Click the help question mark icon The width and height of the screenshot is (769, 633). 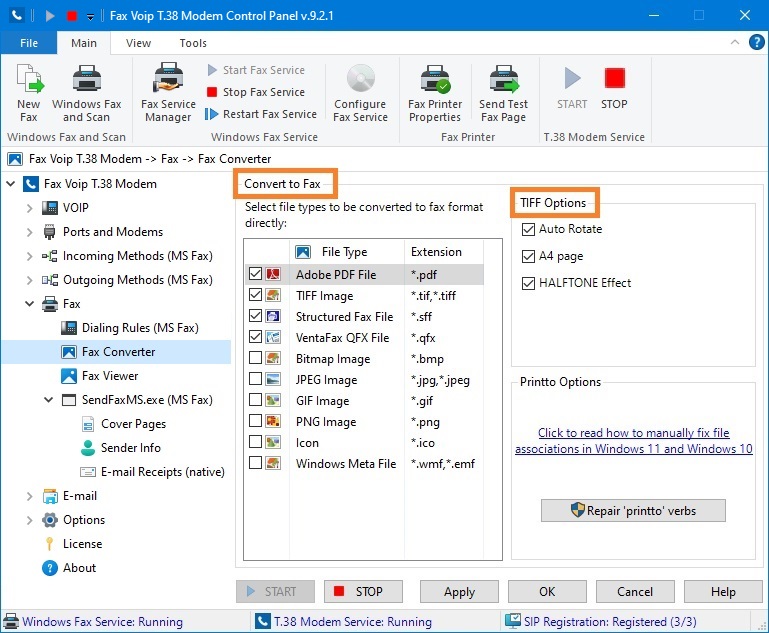(756, 42)
